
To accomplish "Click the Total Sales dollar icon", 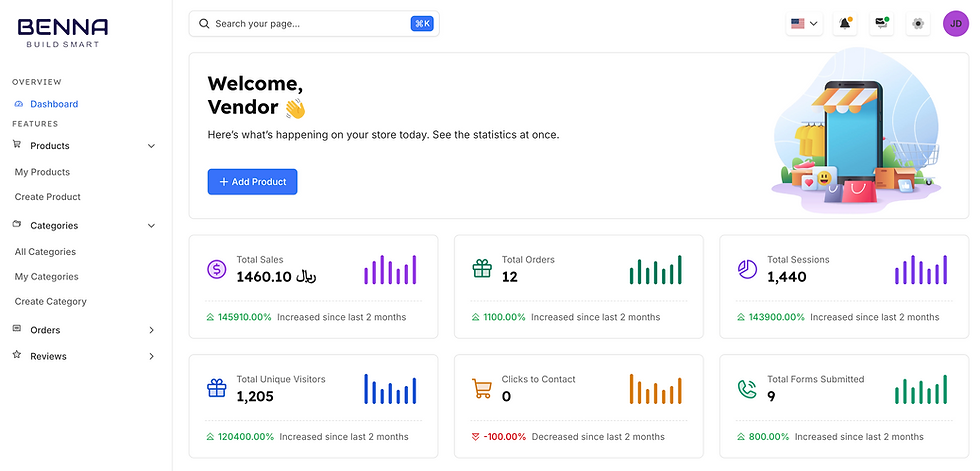I will coord(217,269).
